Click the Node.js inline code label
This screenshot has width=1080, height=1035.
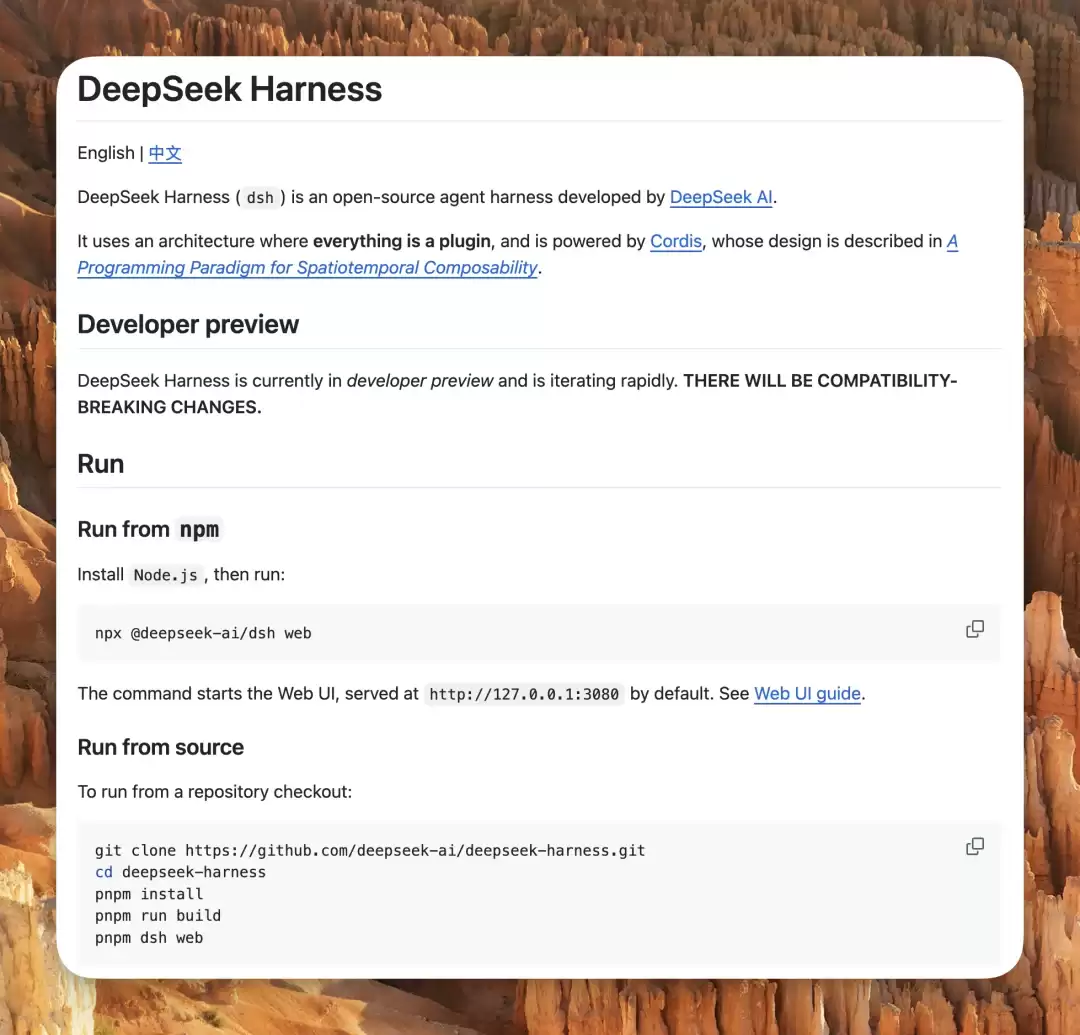[165, 575]
